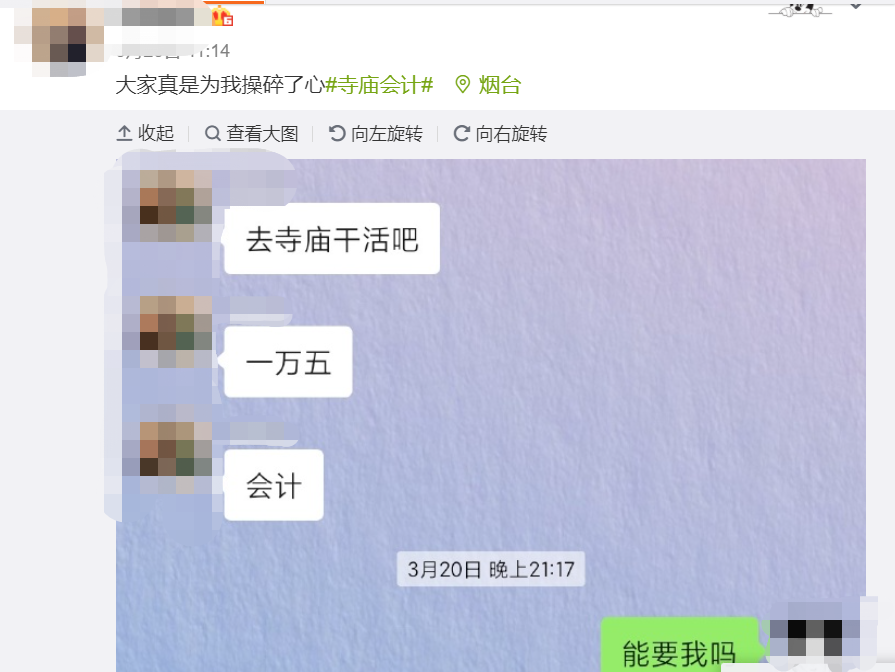Click the upload arrow icon beside 收起
Image resolution: width=895 pixels, height=672 pixels.
[124, 134]
